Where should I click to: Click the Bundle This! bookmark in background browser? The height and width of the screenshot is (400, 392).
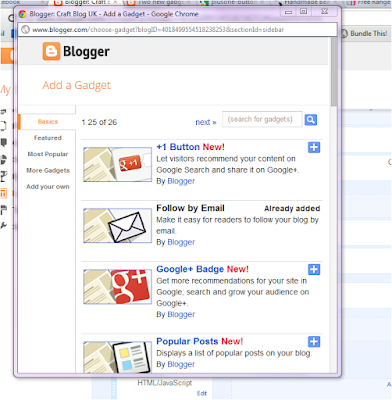[x=364, y=34]
